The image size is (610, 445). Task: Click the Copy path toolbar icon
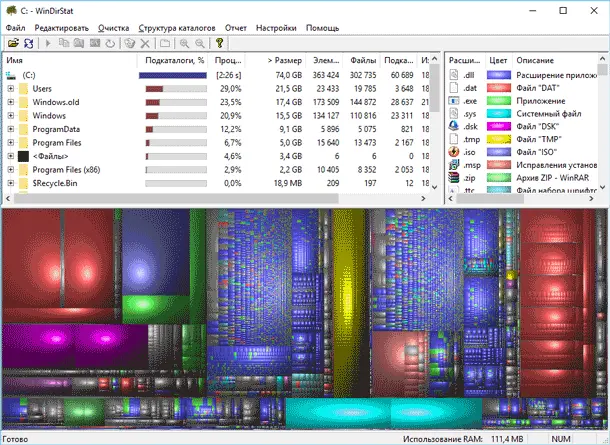[x=64, y=43]
